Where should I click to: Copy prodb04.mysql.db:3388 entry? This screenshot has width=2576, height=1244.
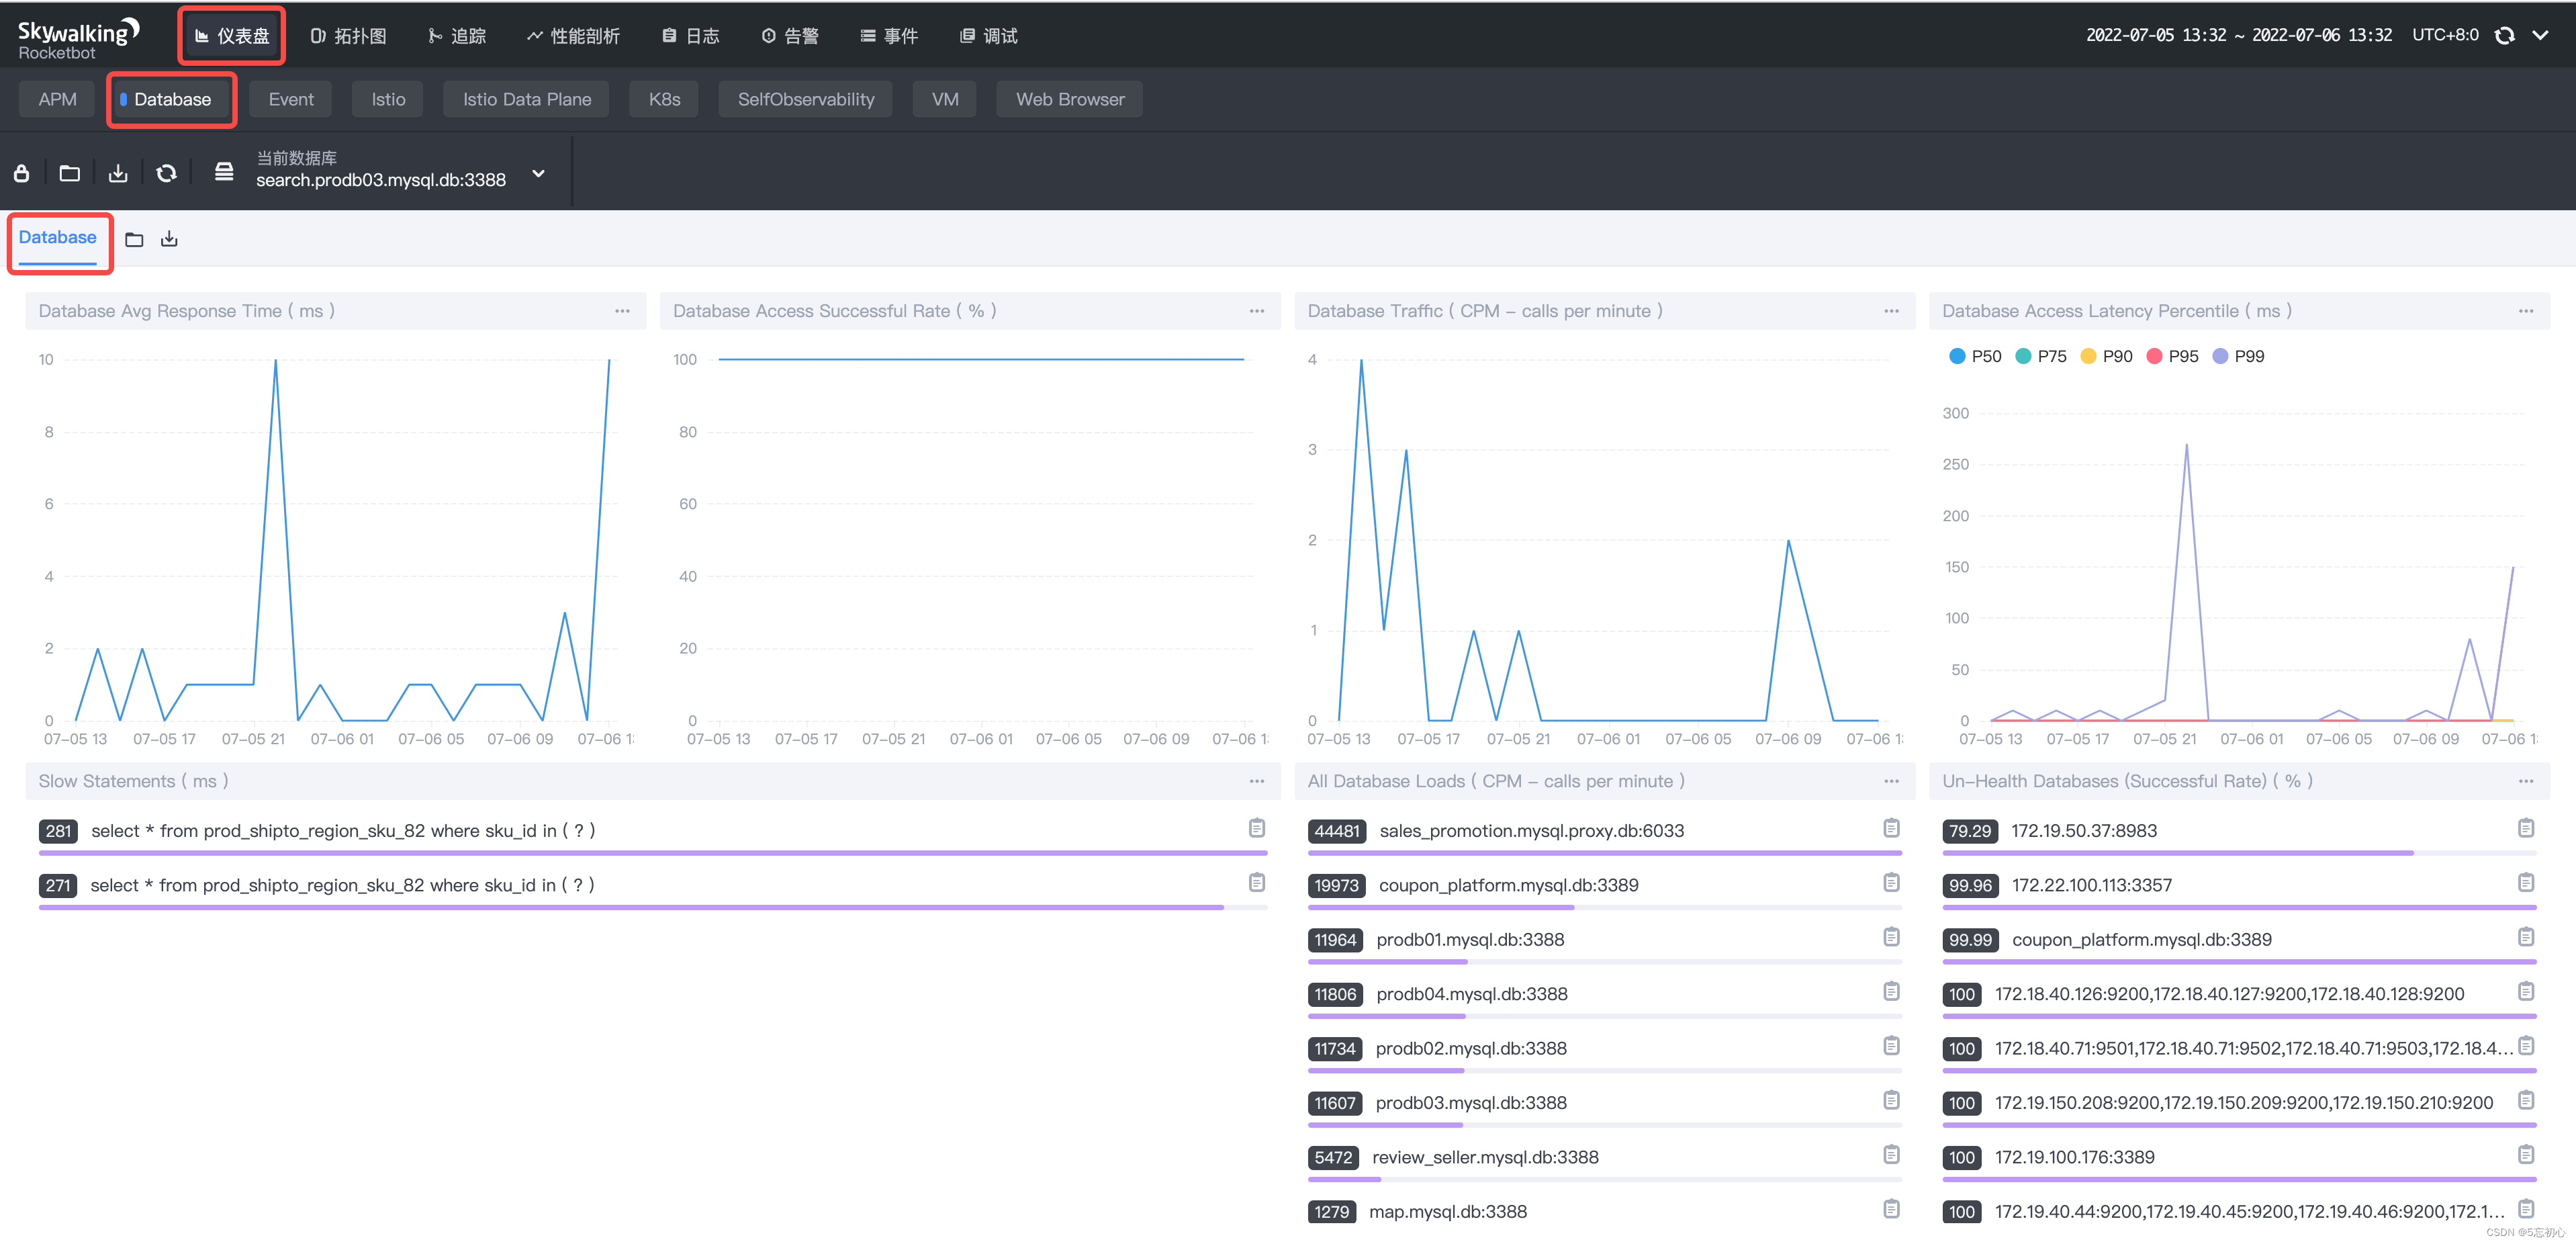pos(1891,991)
